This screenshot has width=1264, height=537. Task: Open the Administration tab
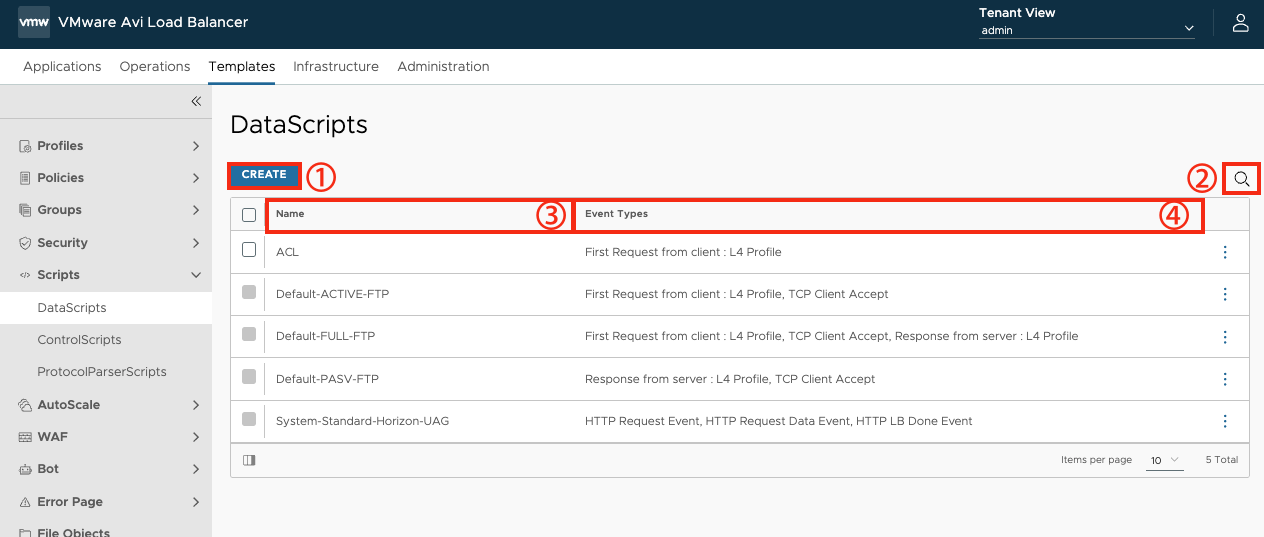click(x=443, y=66)
